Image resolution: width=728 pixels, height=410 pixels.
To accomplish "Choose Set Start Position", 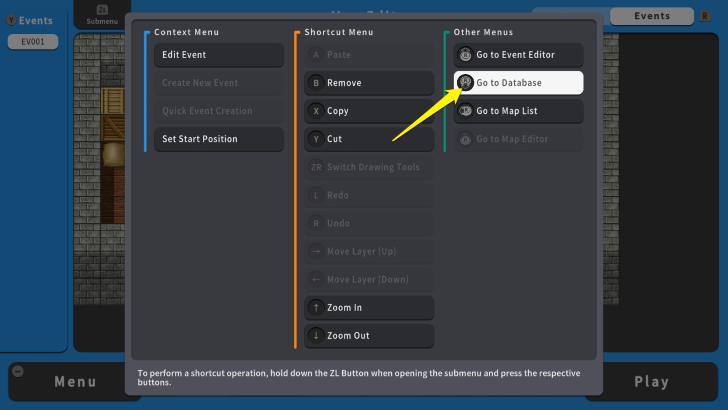I will (x=218, y=139).
